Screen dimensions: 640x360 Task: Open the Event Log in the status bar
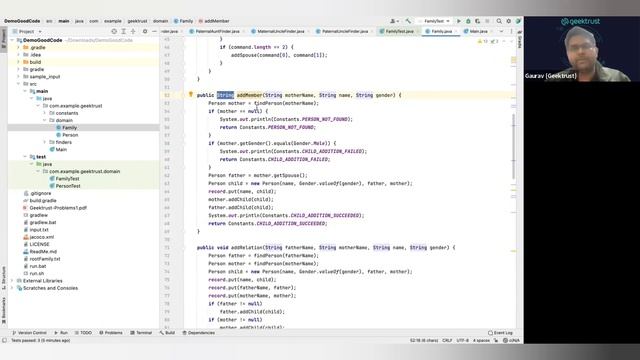(500, 333)
